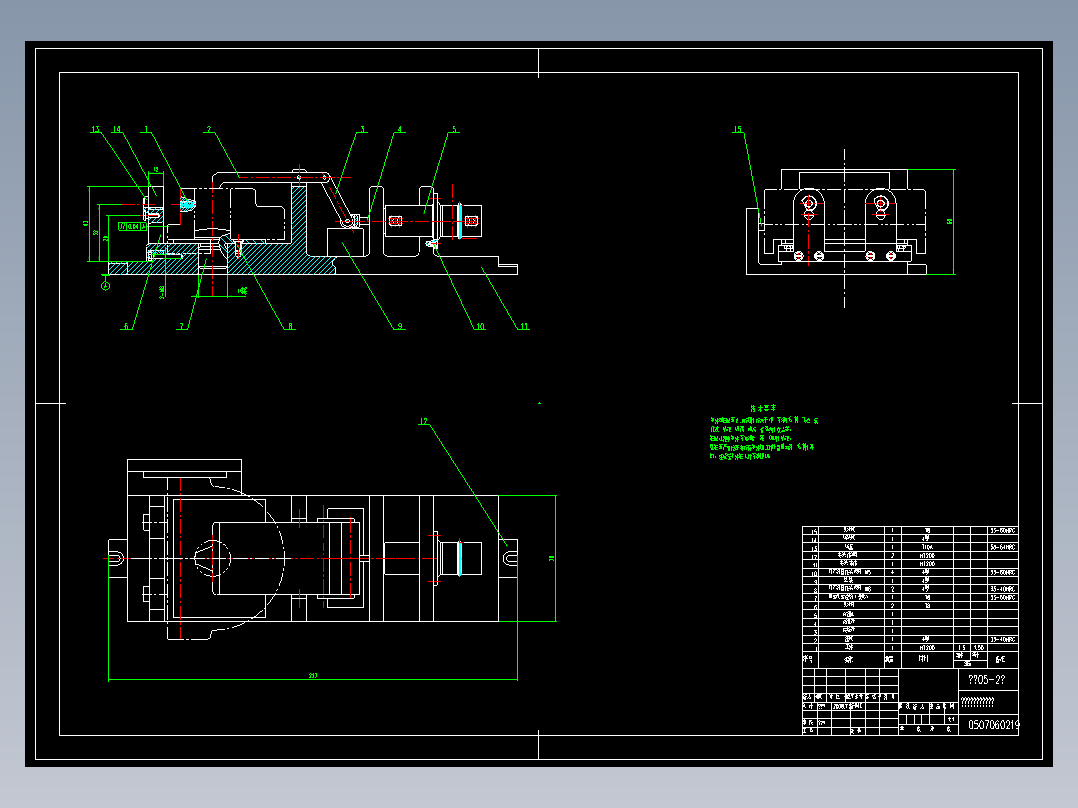Click part balloon number 3
Screen dimensions: 1078x808
coord(362,129)
